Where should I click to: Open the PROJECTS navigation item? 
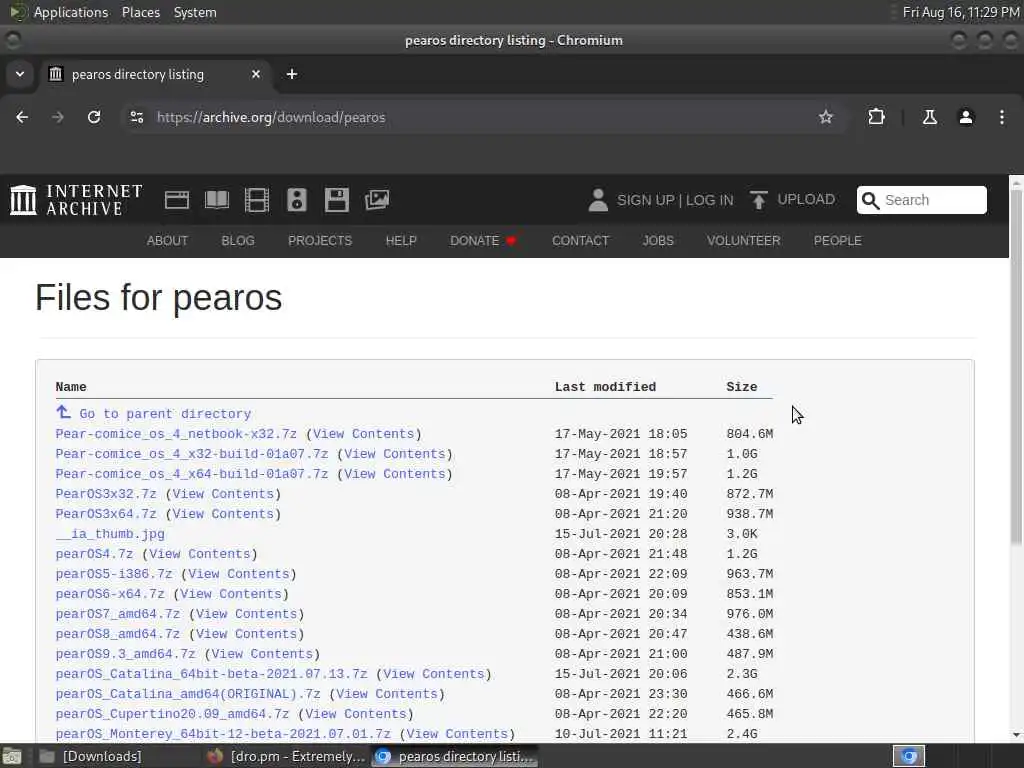[320, 240]
